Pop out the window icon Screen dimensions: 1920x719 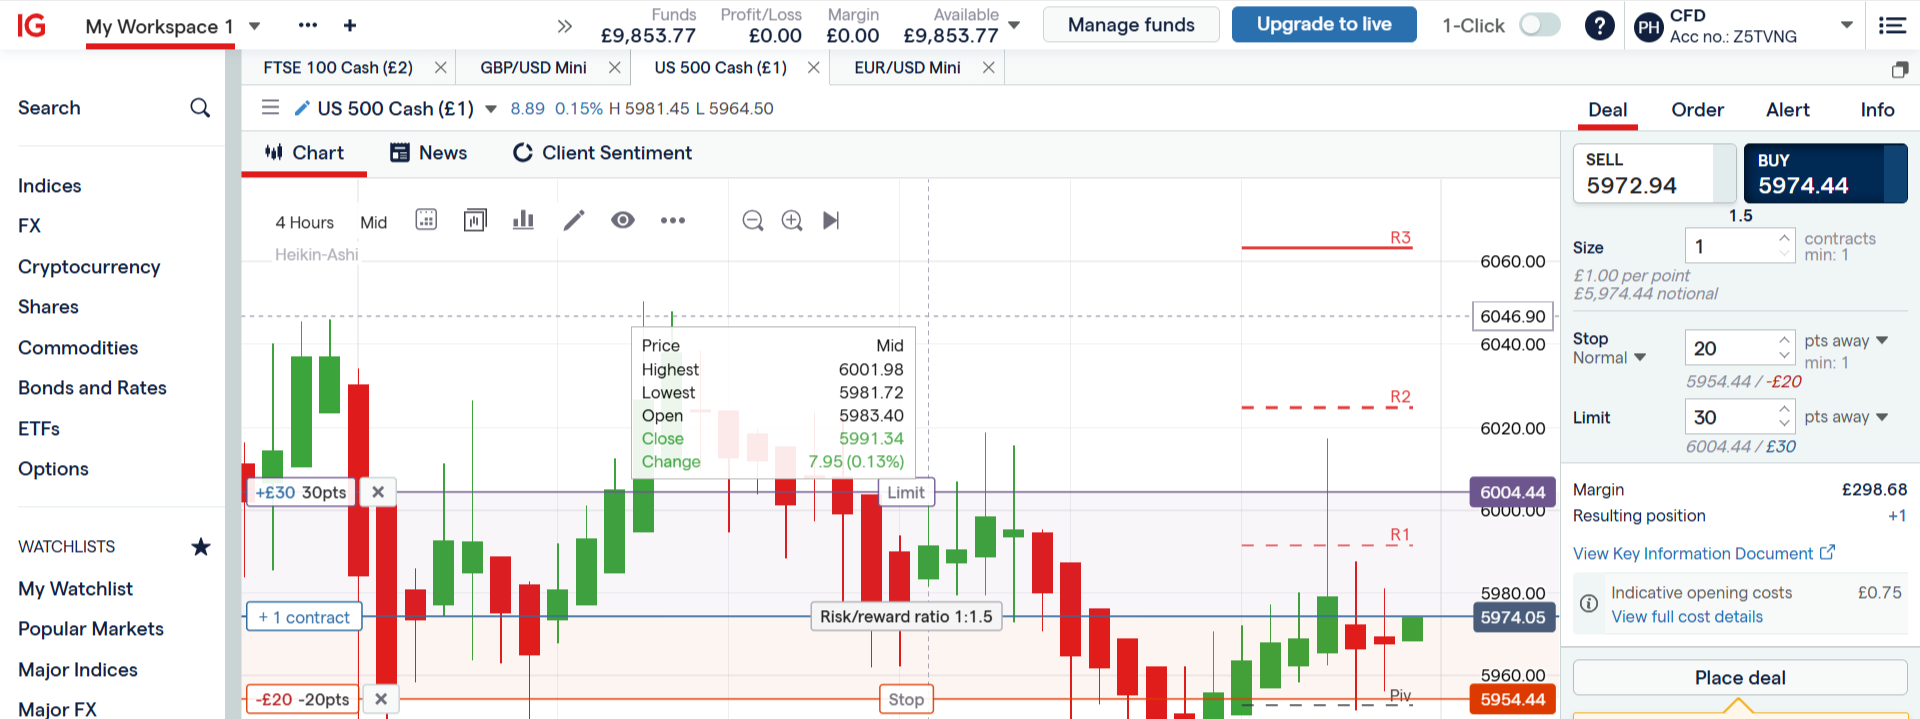[x=1900, y=69]
